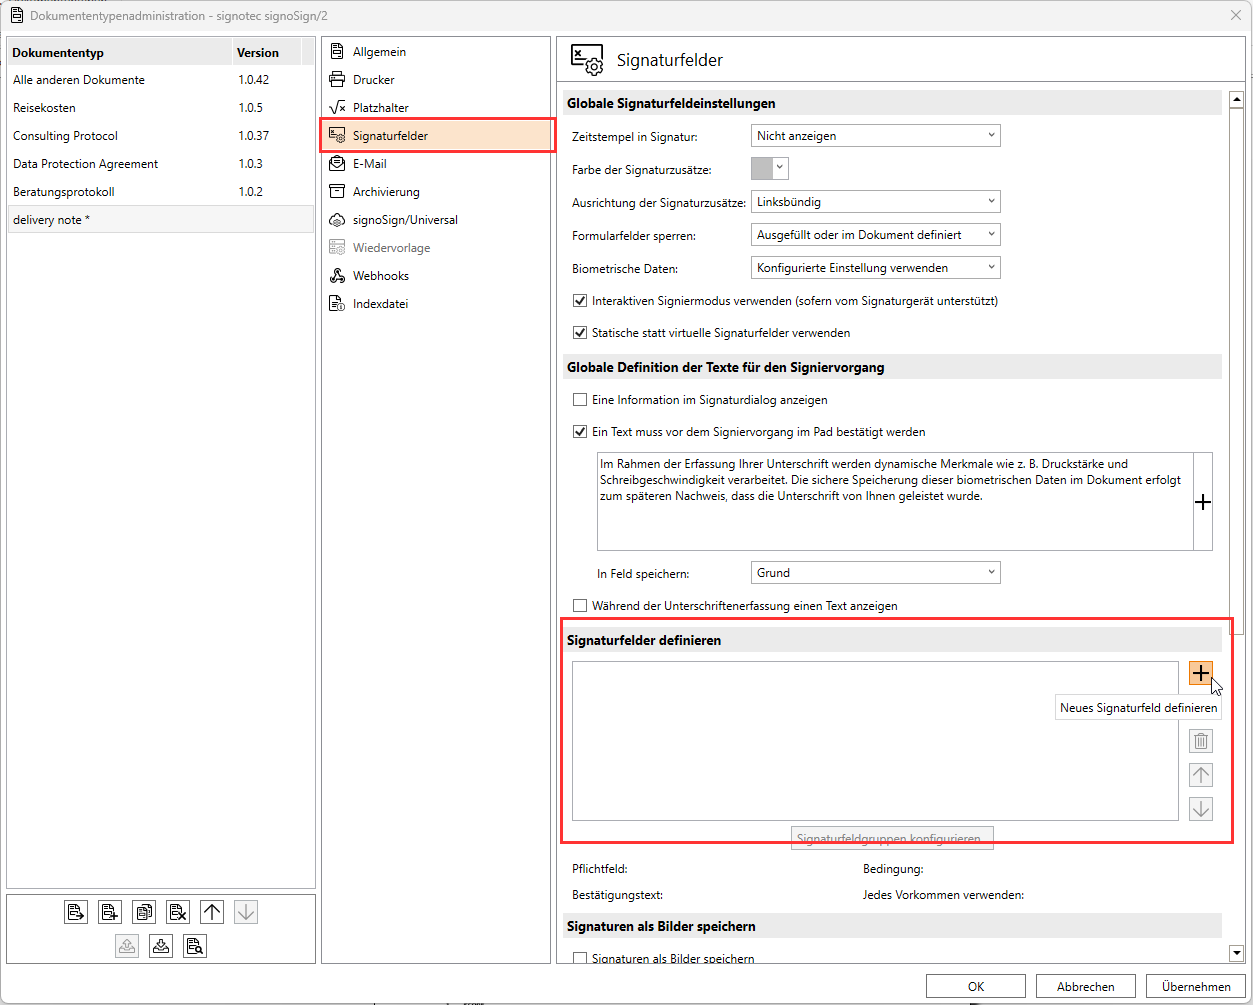Click the delete document type icon
Screen dimensions: 1253x1005
(x=178, y=912)
